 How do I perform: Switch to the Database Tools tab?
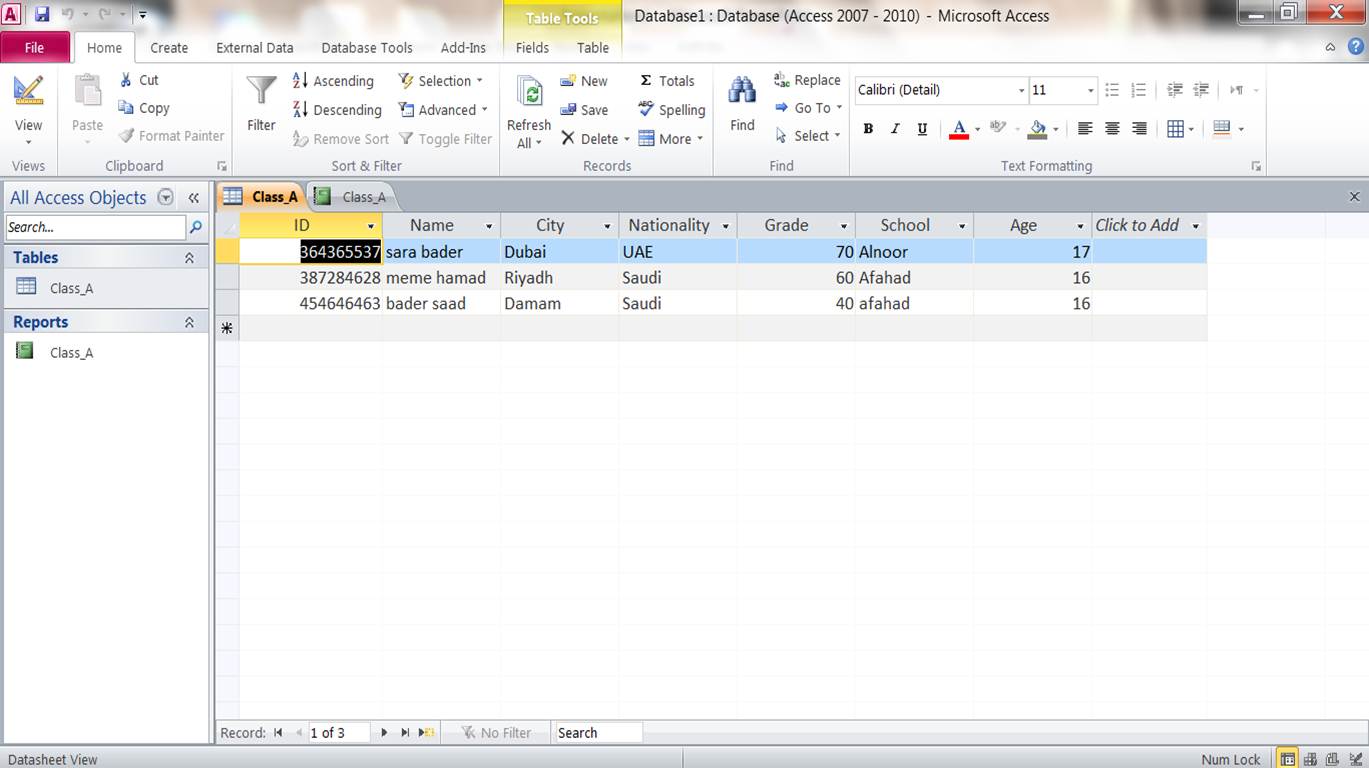point(366,47)
